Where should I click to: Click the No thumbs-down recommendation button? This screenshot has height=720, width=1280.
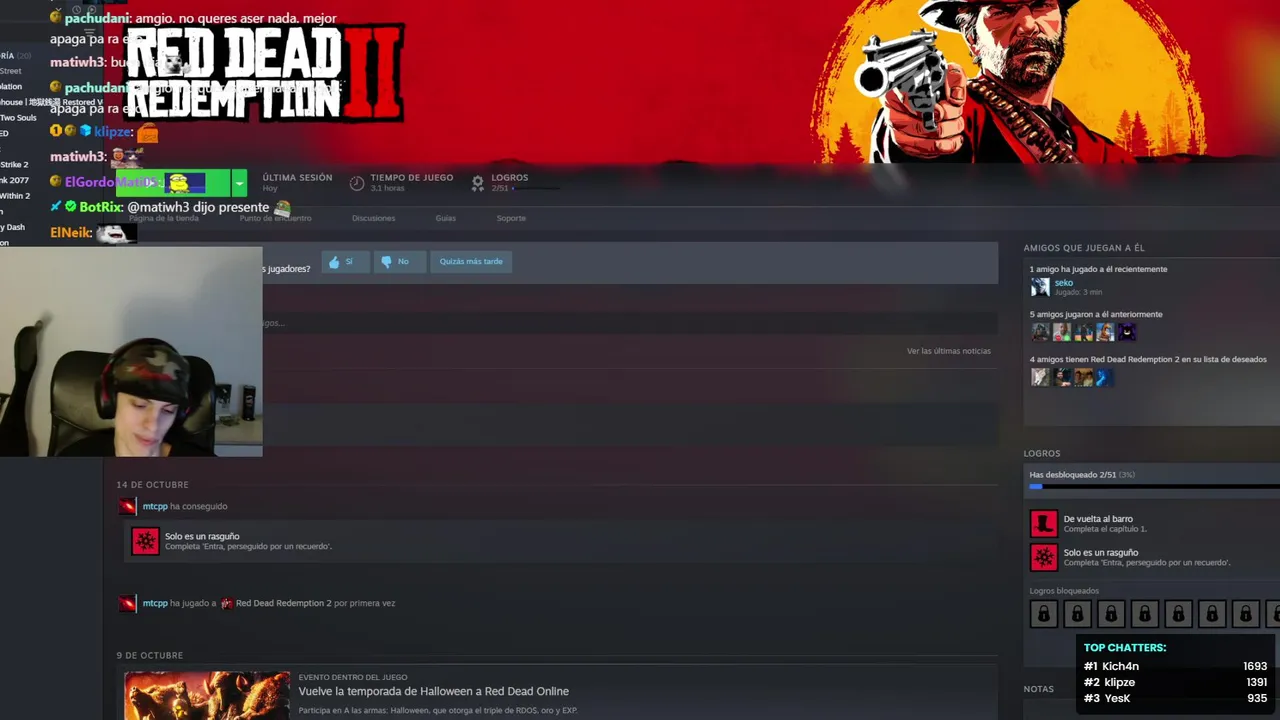(399, 262)
